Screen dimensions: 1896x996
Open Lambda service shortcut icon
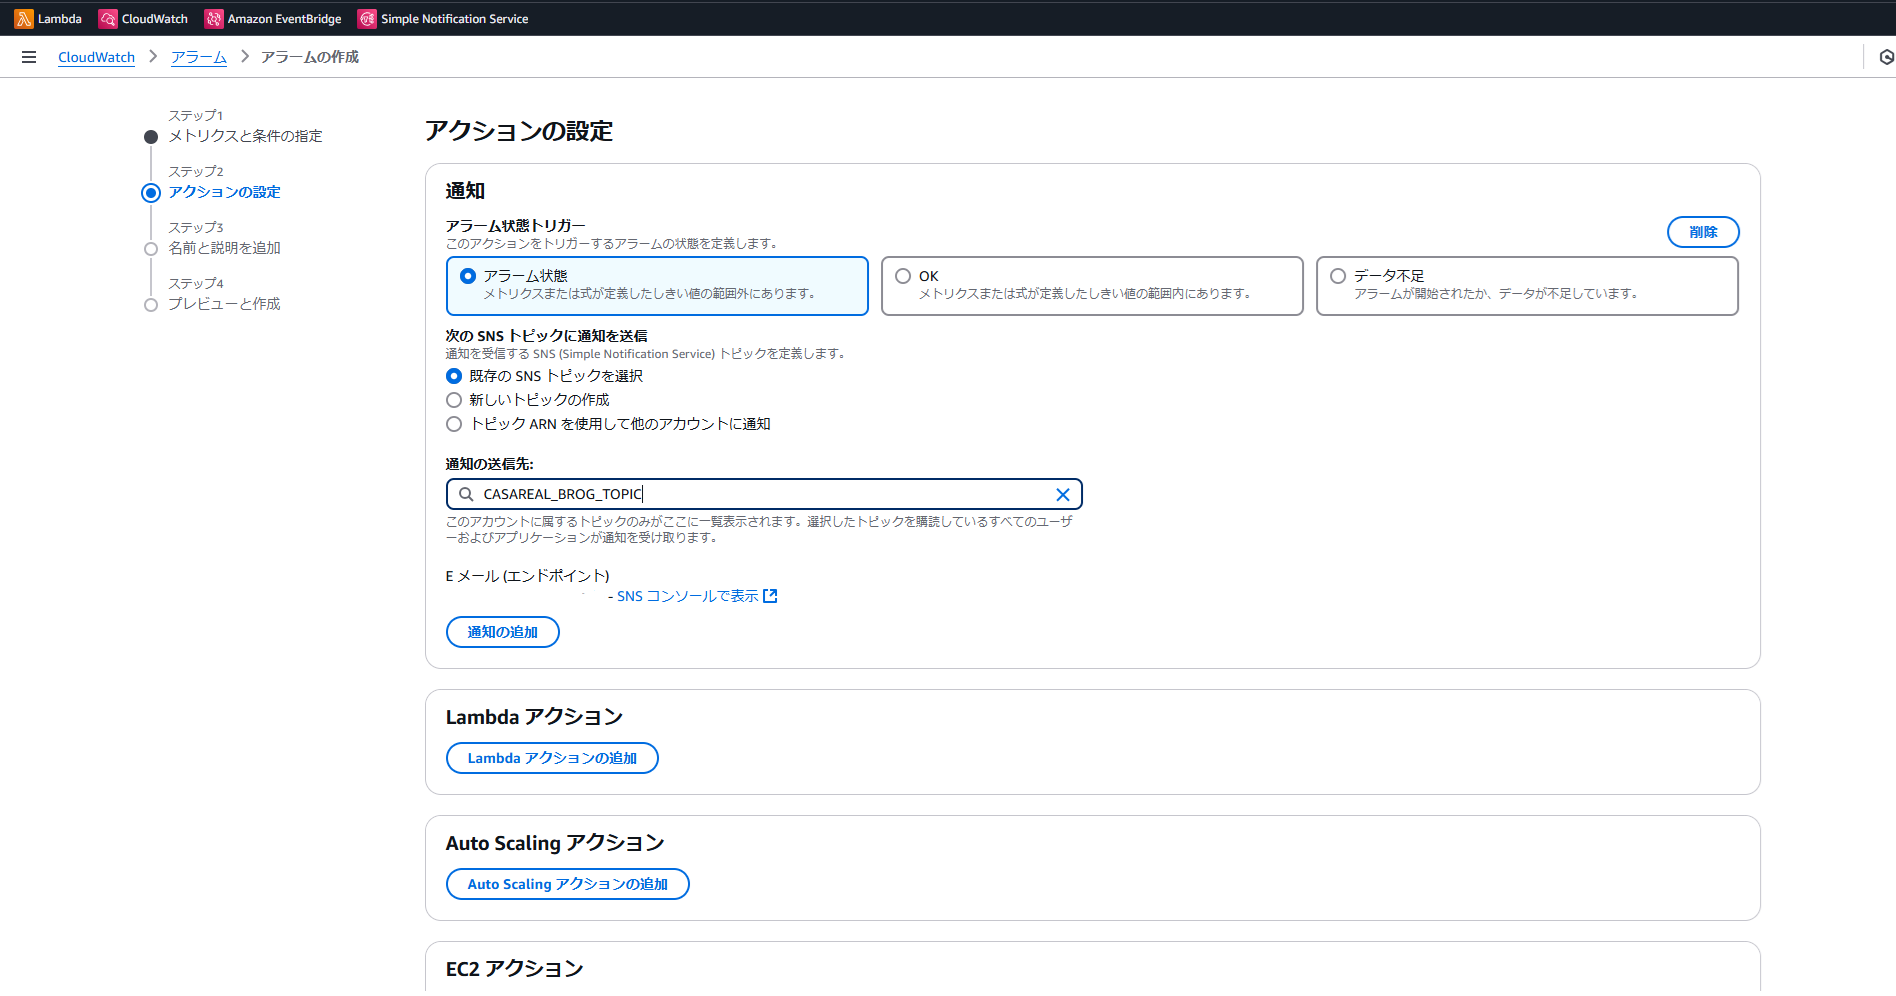pyautogui.click(x=23, y=18)
